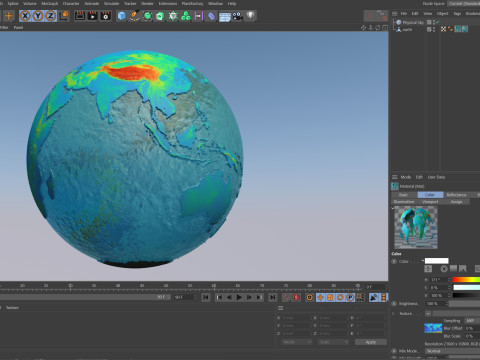Image resolution: width=480 pixels, height=360 pixels.
Task: Toggle the Z axis lock
Action: [x=50, y=16]
